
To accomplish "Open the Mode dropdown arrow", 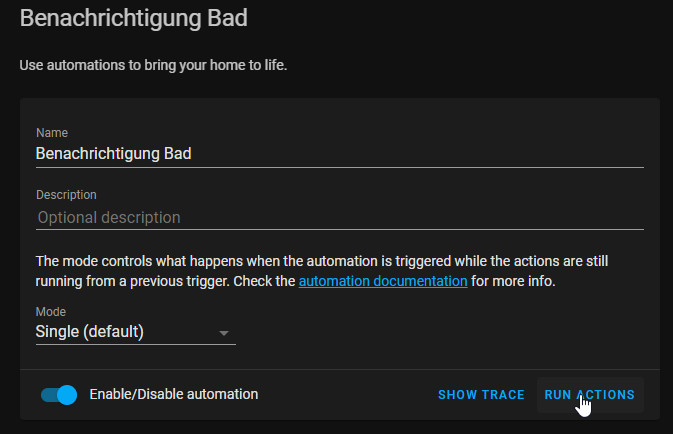I will (224, 332).
